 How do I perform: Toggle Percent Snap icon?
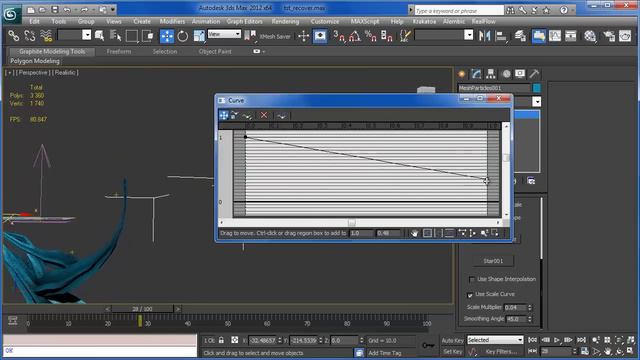pos(370,36)
